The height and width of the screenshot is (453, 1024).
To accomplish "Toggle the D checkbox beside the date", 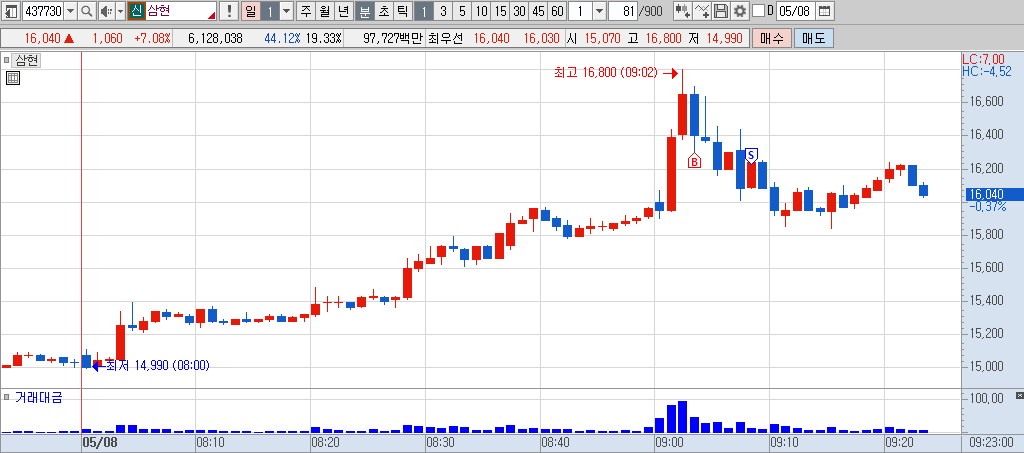I will pos(758,11).
